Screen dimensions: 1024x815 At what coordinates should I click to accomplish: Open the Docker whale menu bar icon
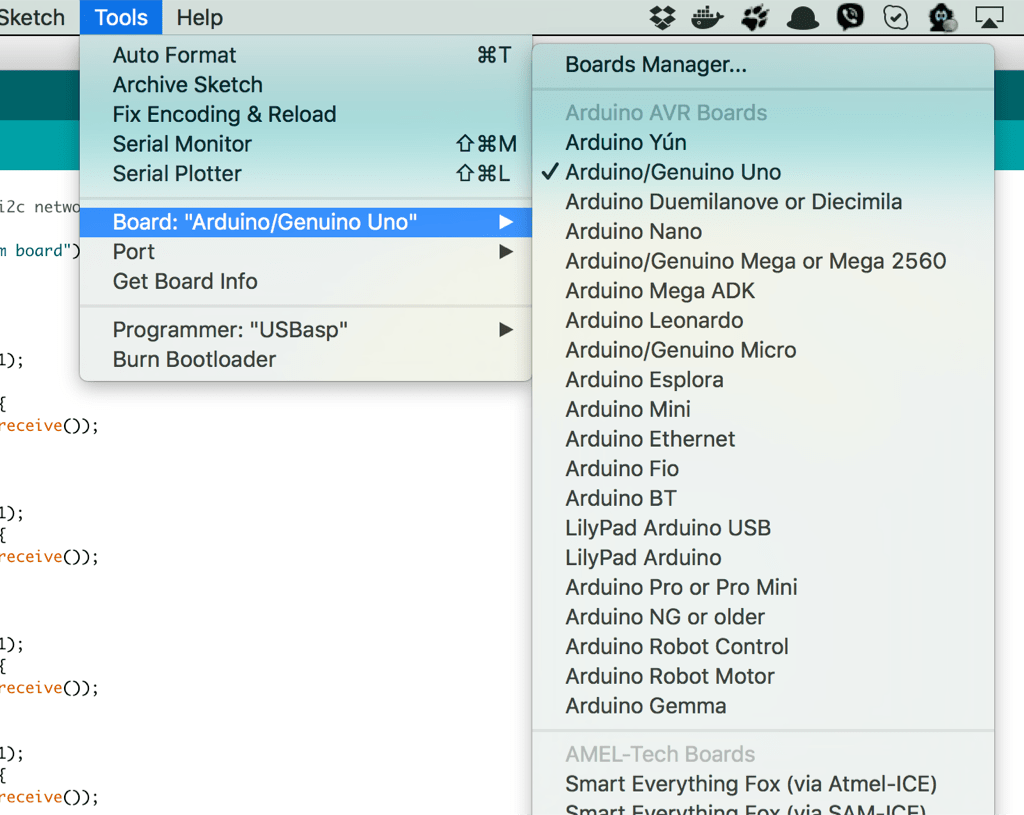click(707, 18)
